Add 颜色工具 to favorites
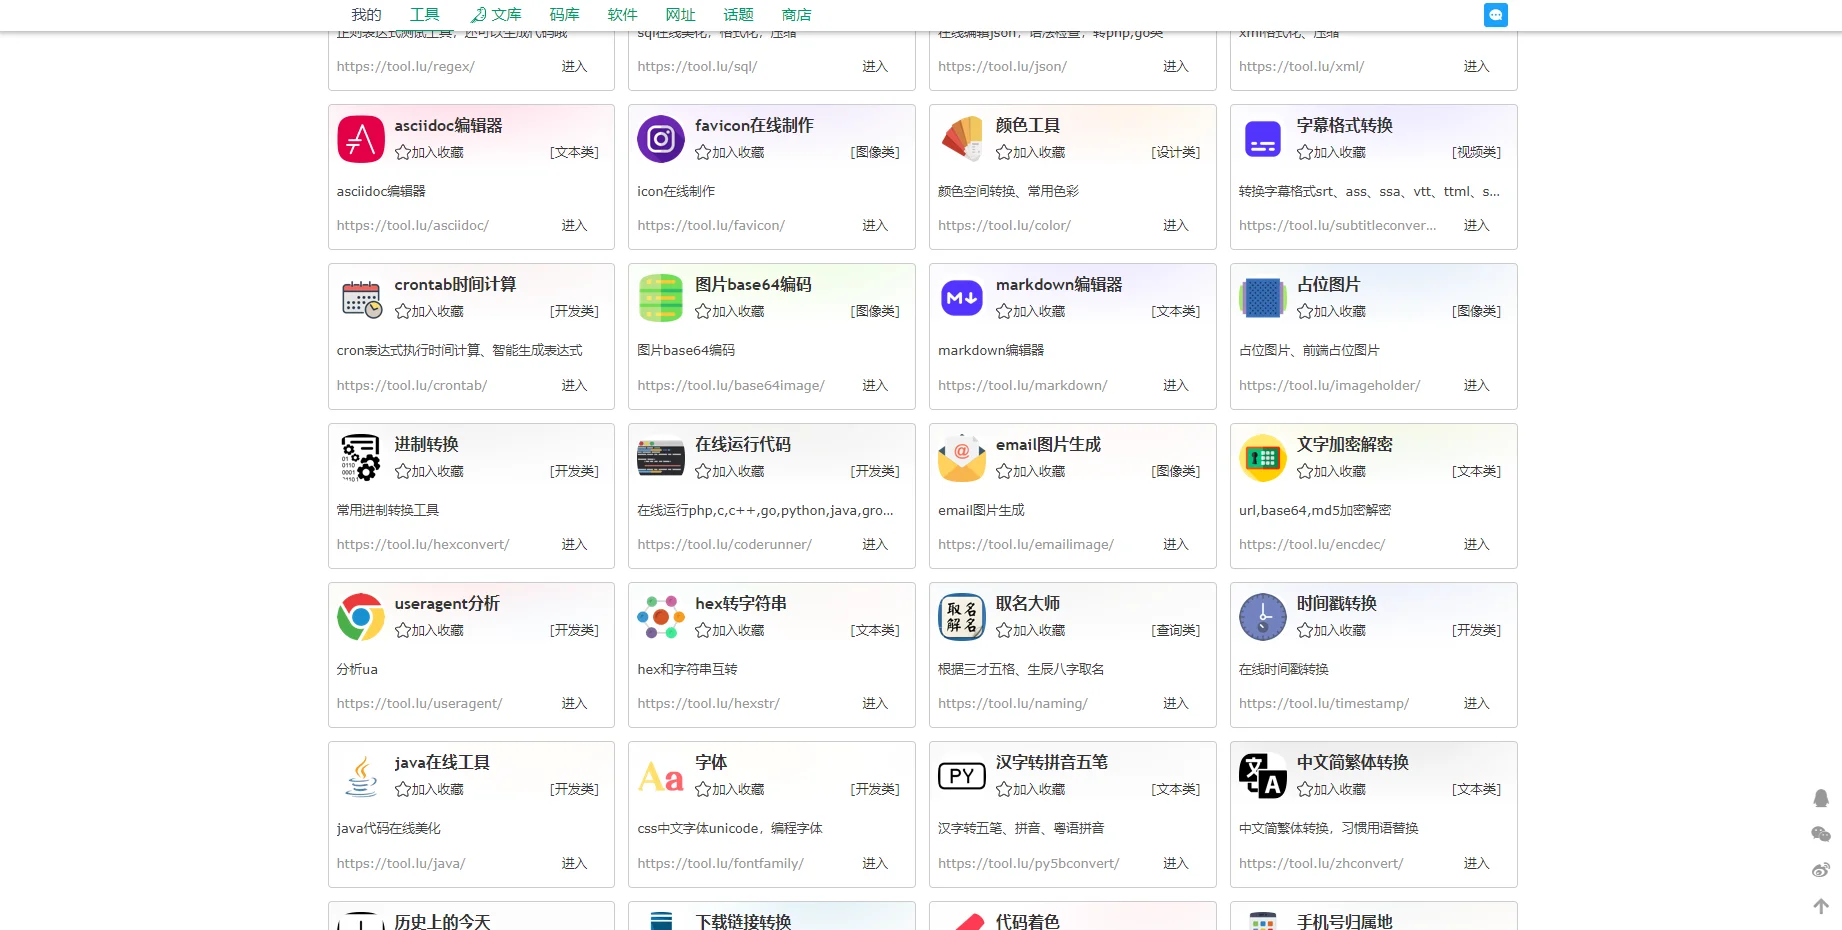This screenshot has height=930, width=1842. point(1031,153)
